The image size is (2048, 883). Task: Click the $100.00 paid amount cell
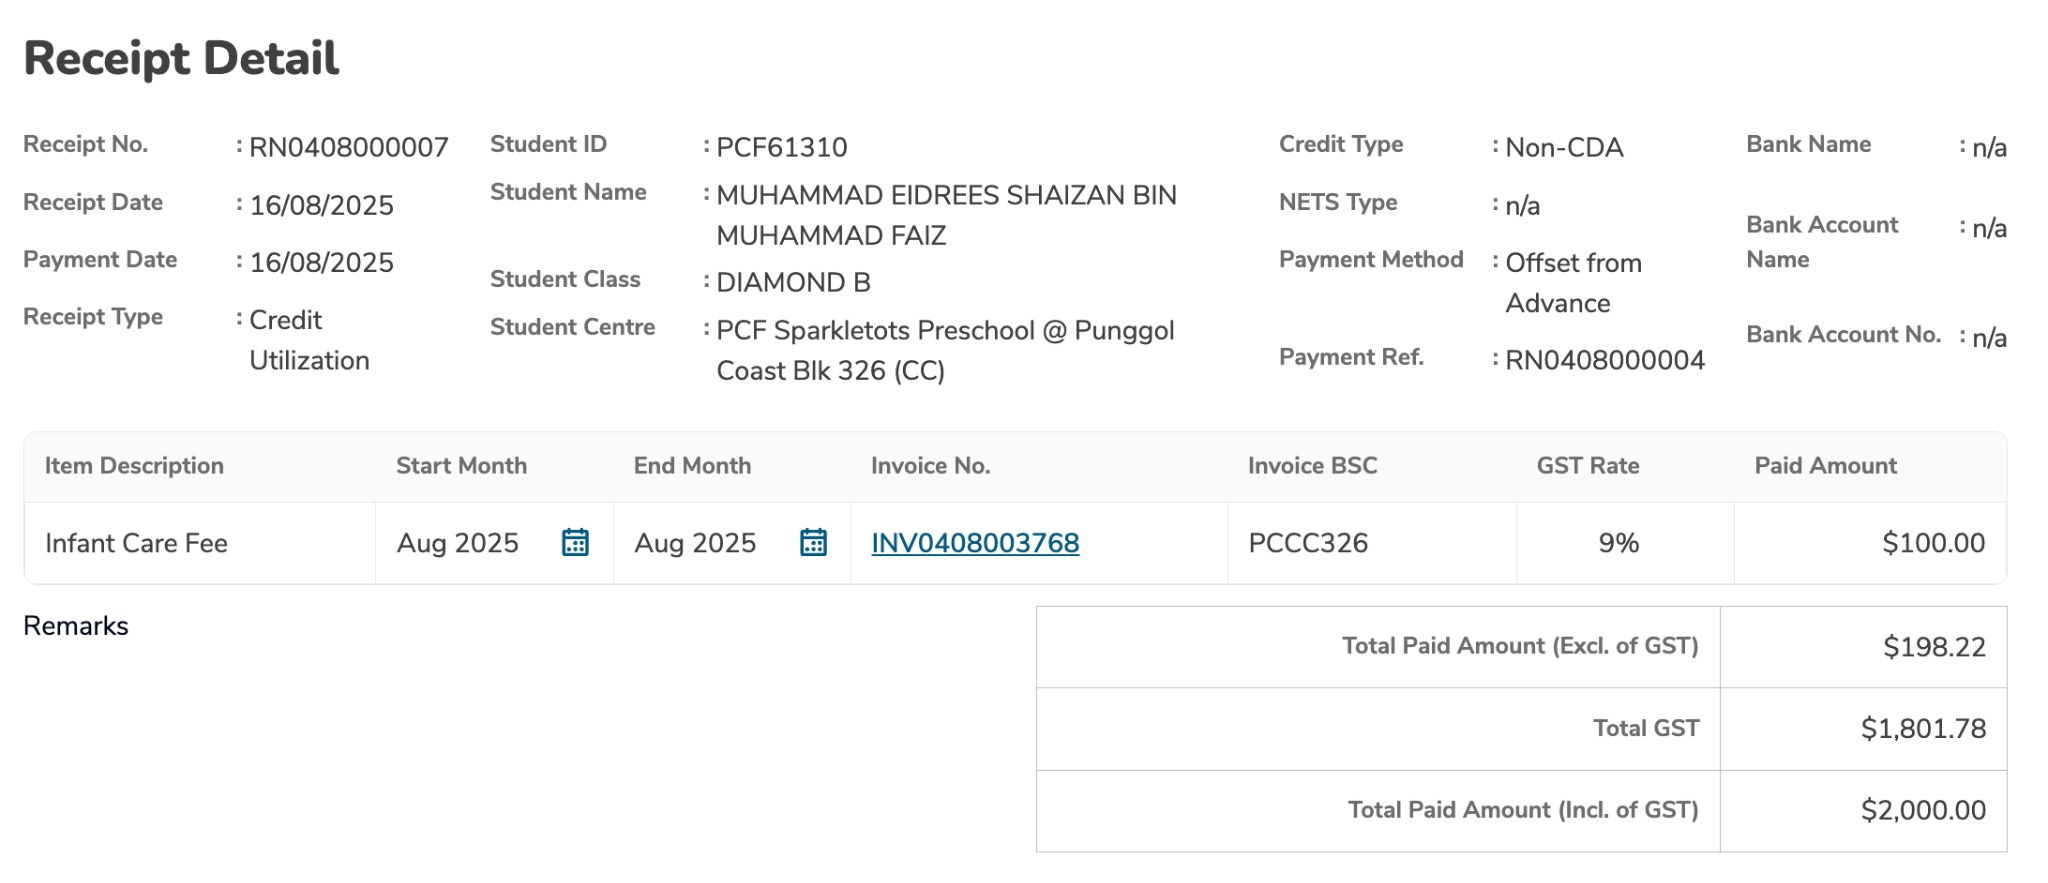click(x=1933, y=543)
